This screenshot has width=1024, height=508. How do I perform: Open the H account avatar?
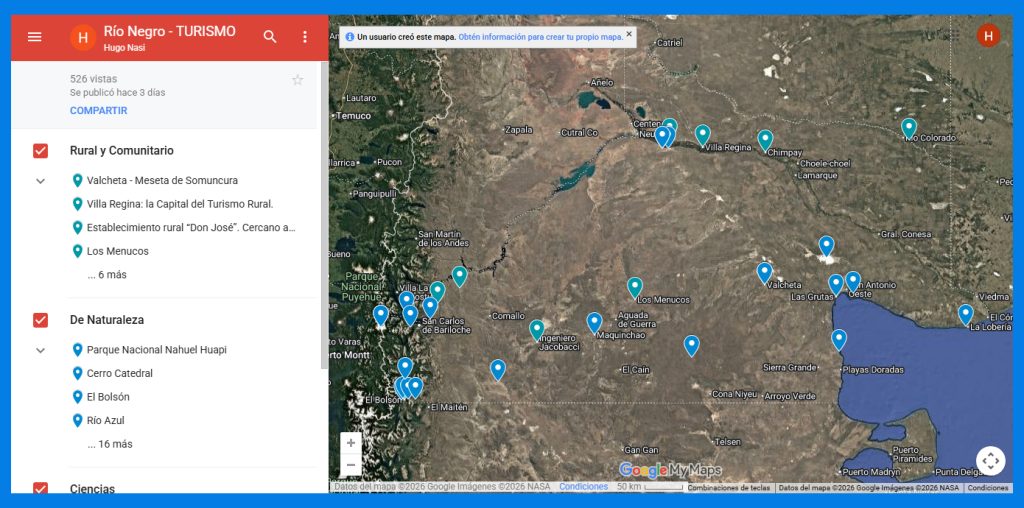[x=988, y=36]
